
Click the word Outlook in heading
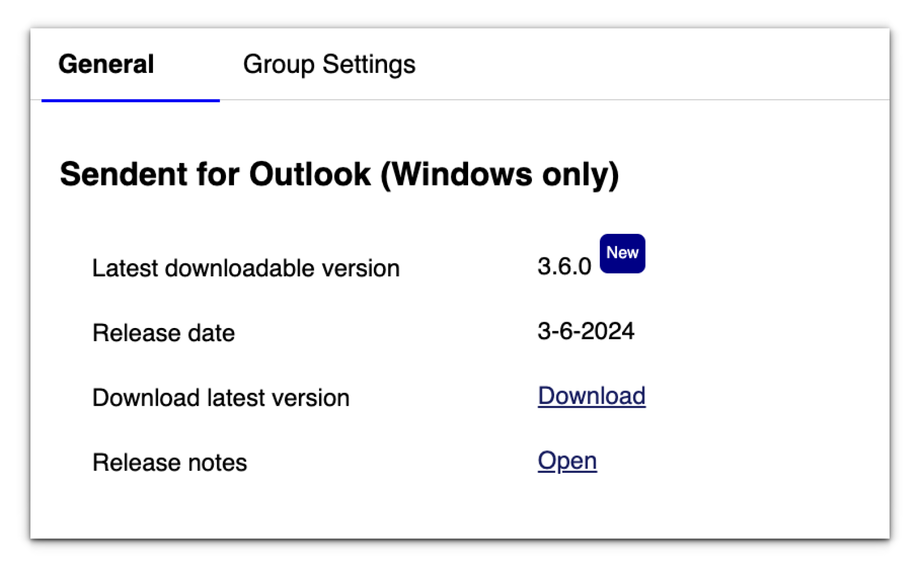point(310,175)
